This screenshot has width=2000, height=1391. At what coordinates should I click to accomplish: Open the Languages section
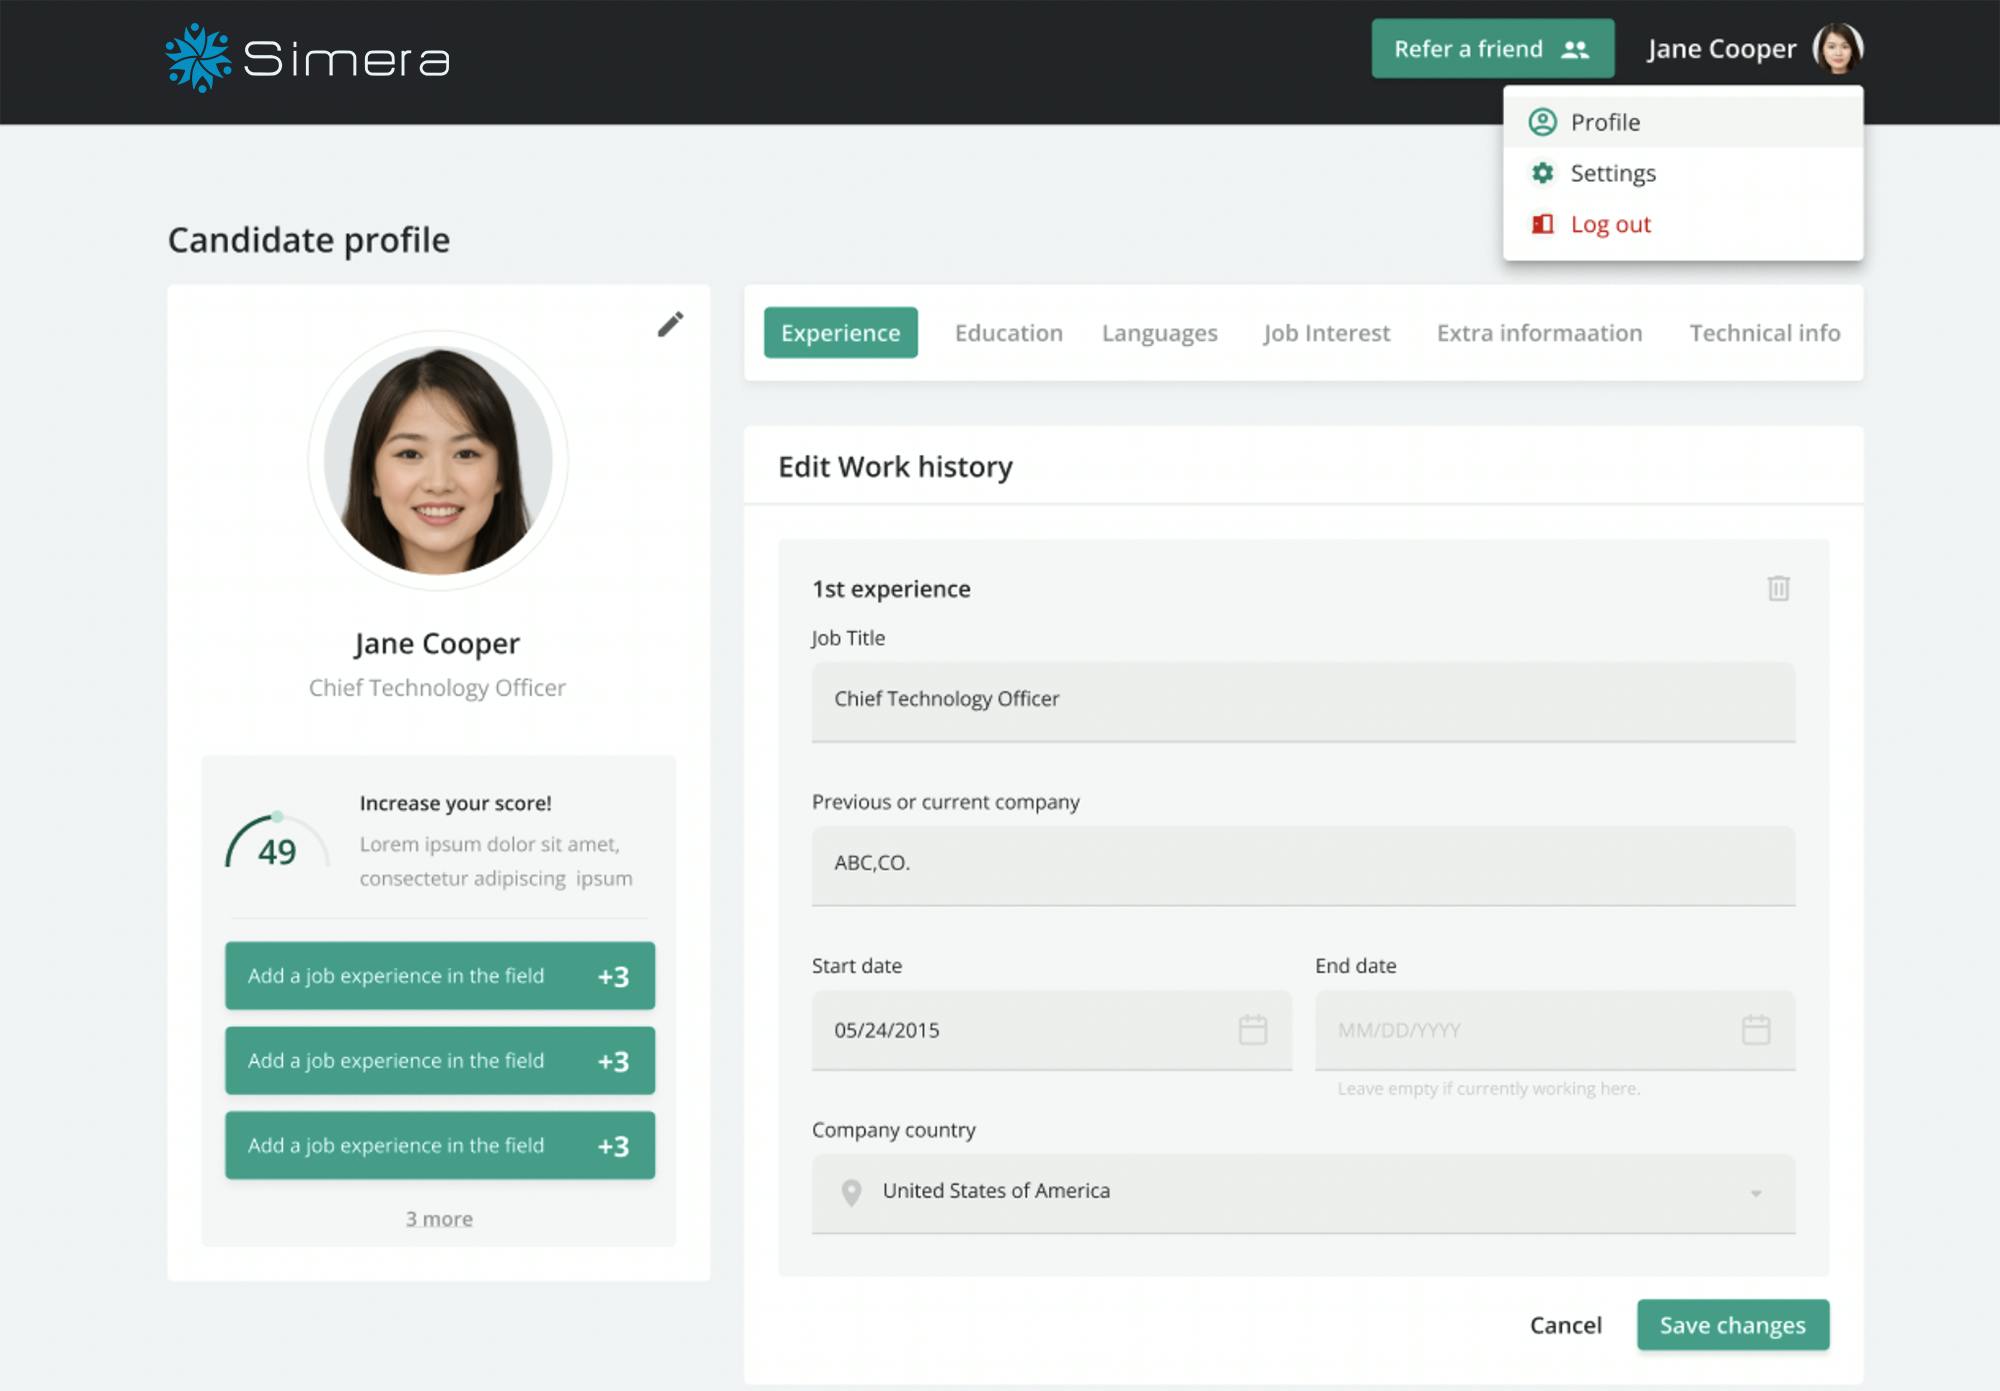click(x=1159, y=333)
